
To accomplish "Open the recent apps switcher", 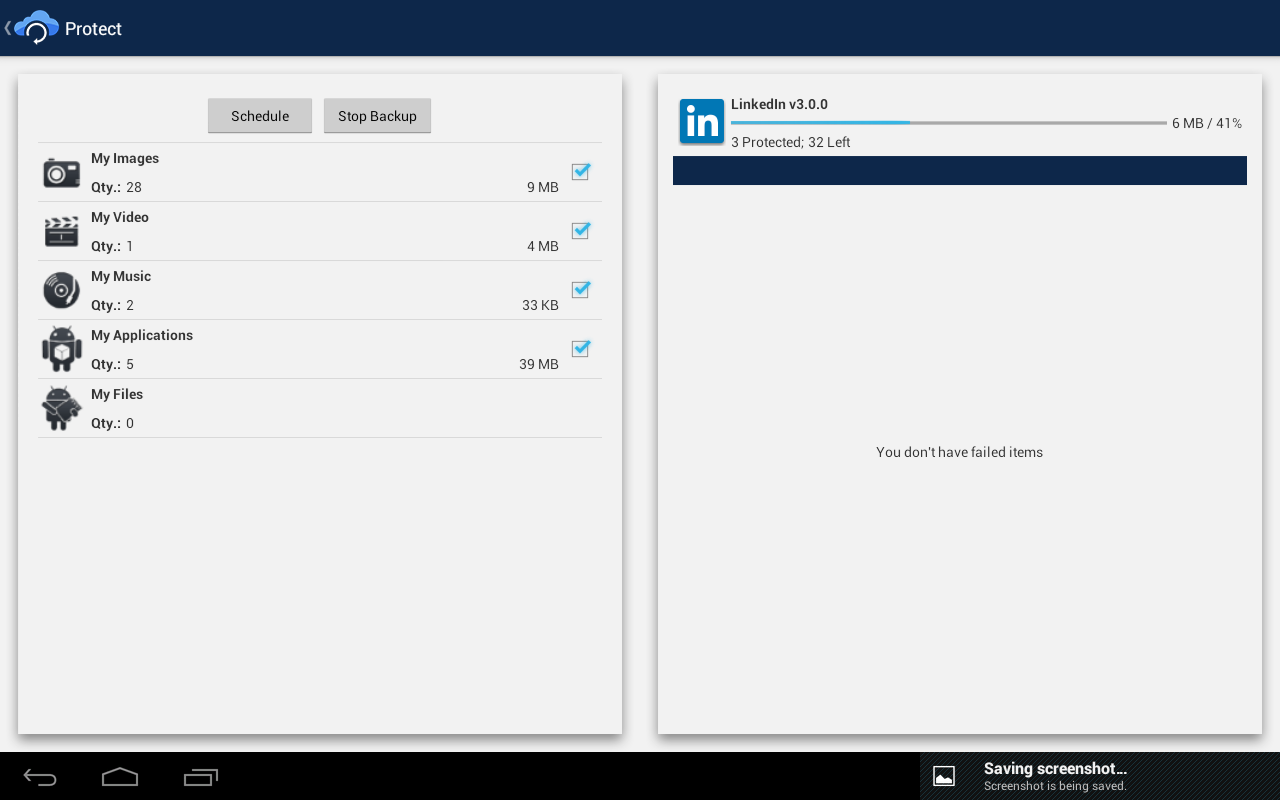I will [201, 777].
